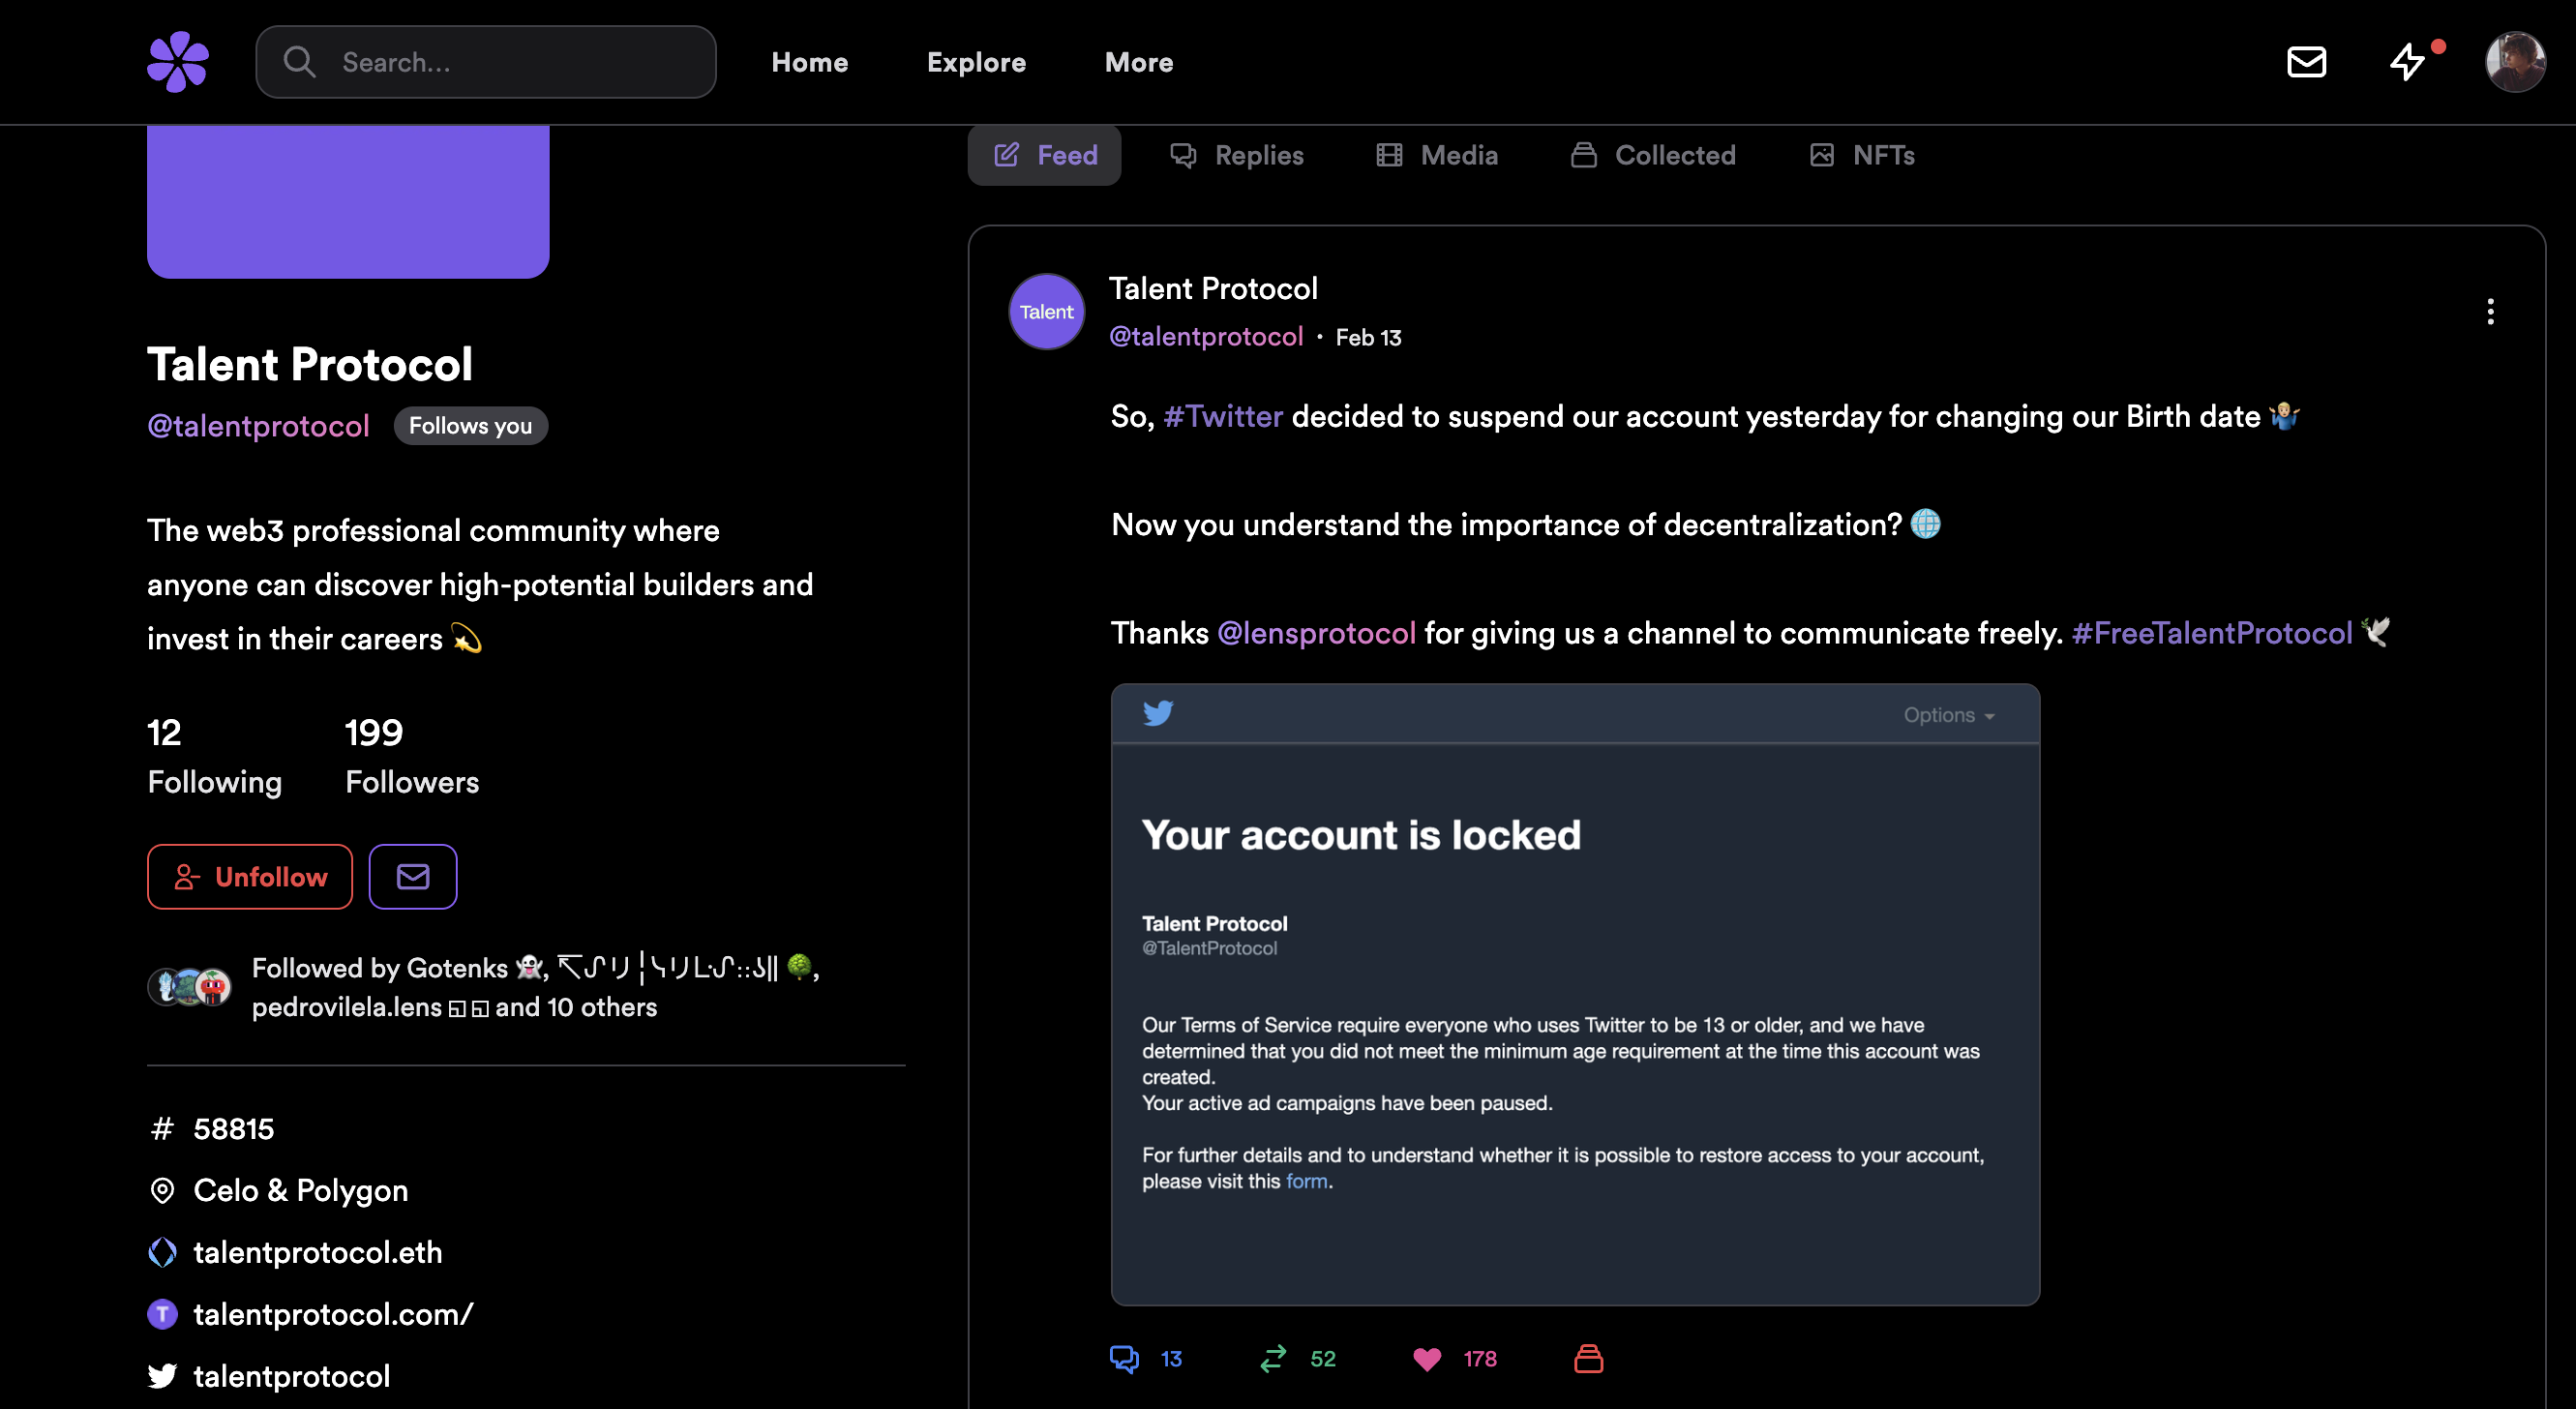The height and width of the screenshot is (1409, 2576).
Task: Open notifications lightning bolt icon
Action: point(2407,62)
